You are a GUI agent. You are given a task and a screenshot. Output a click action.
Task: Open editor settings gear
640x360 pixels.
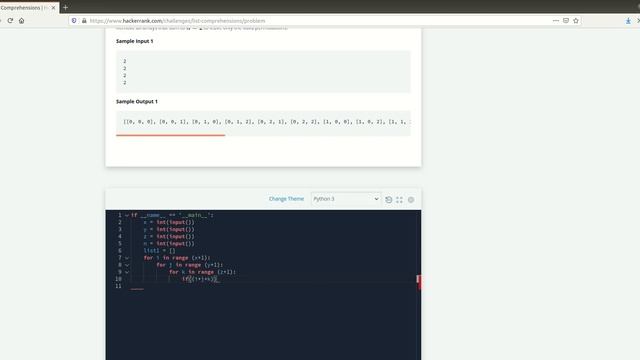(x=411, y=200)
